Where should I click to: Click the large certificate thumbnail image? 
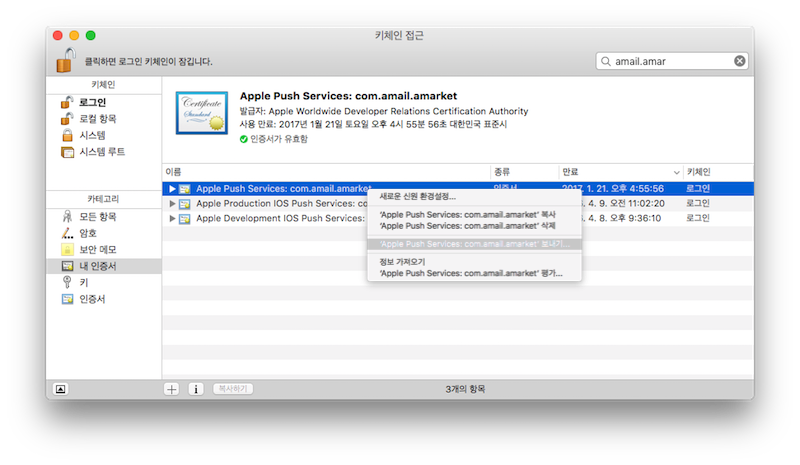202,113
